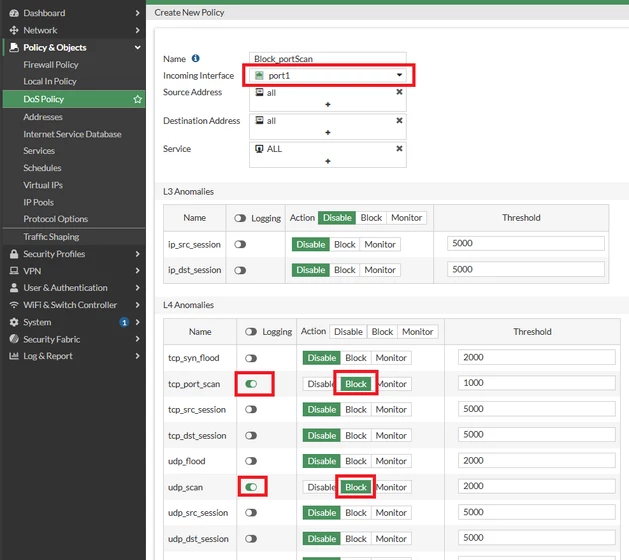
Task: Click the Network arrows icon in sidebar
Action: [14, 30]
